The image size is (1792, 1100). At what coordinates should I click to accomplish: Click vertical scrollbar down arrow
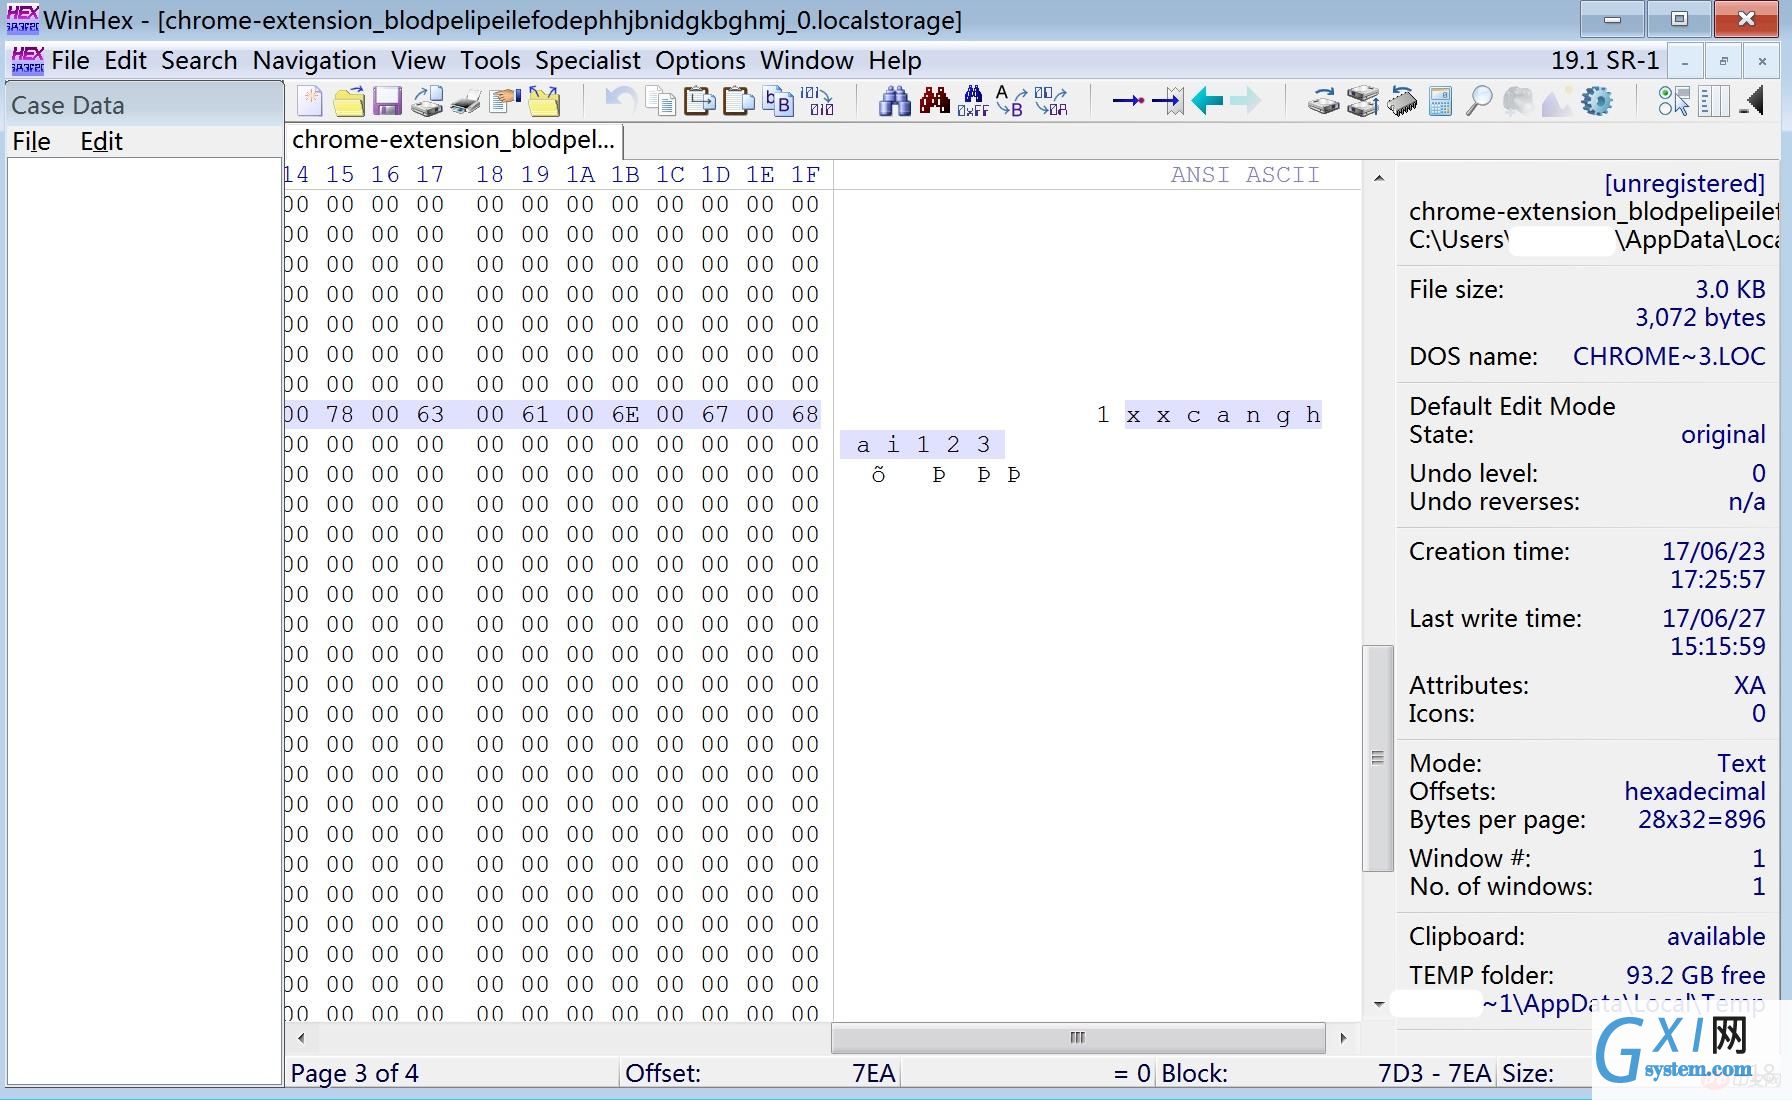pyautogui.click(x=1378, y=1004)
